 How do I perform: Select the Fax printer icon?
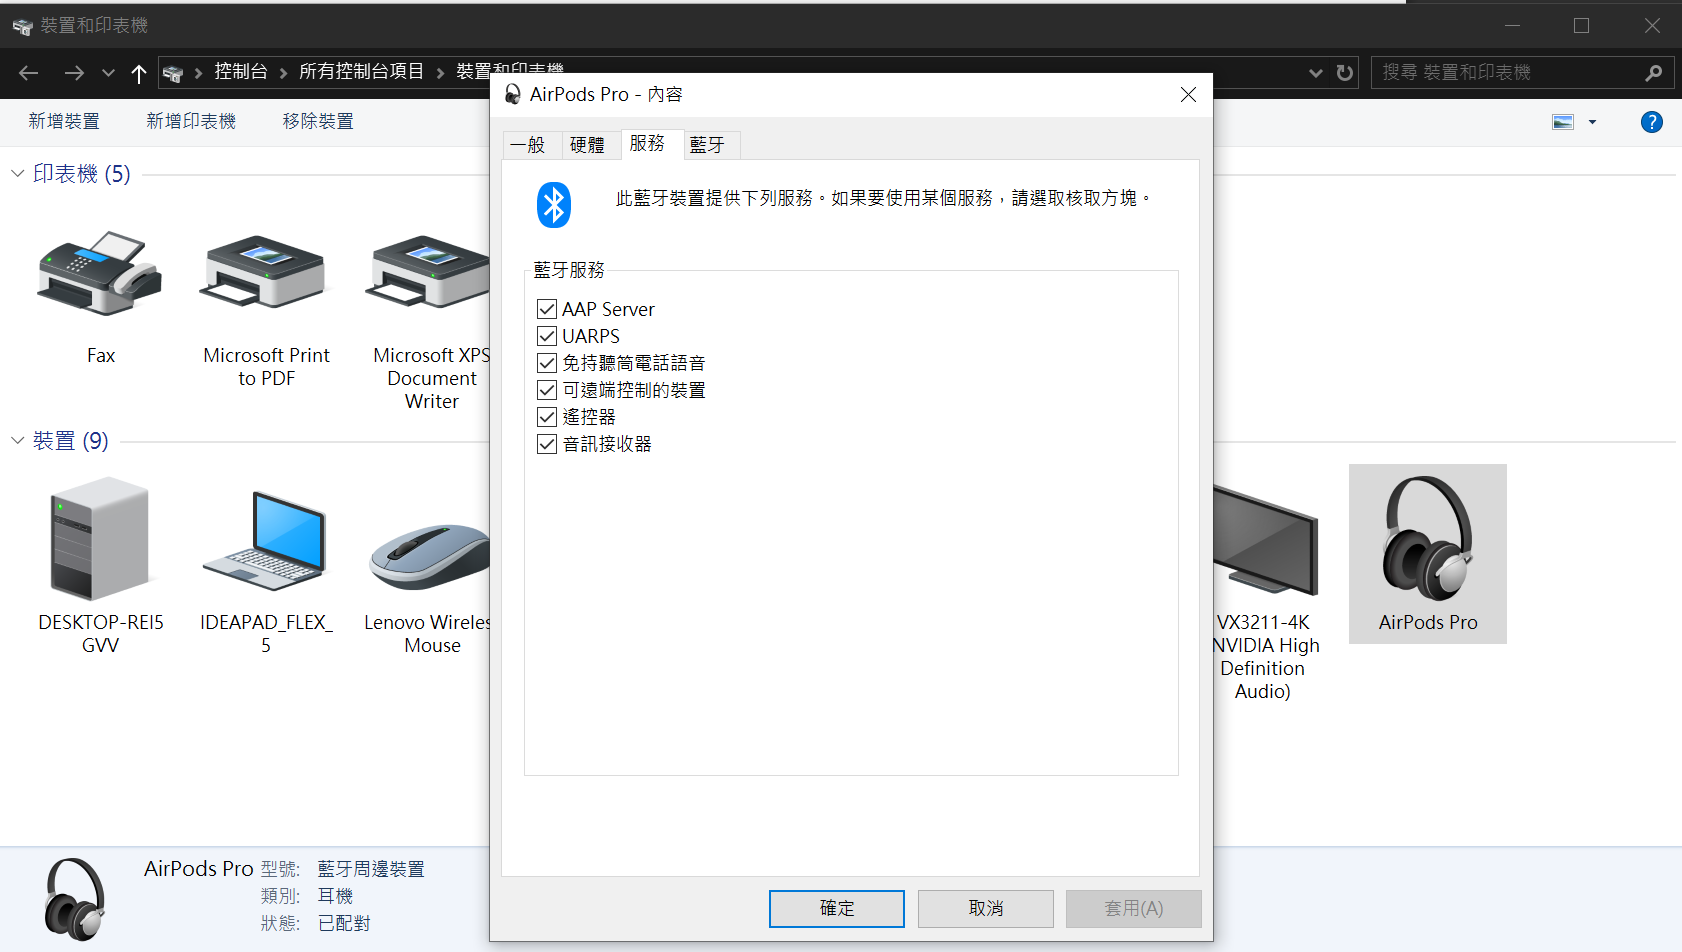click(x=100, y=273)
